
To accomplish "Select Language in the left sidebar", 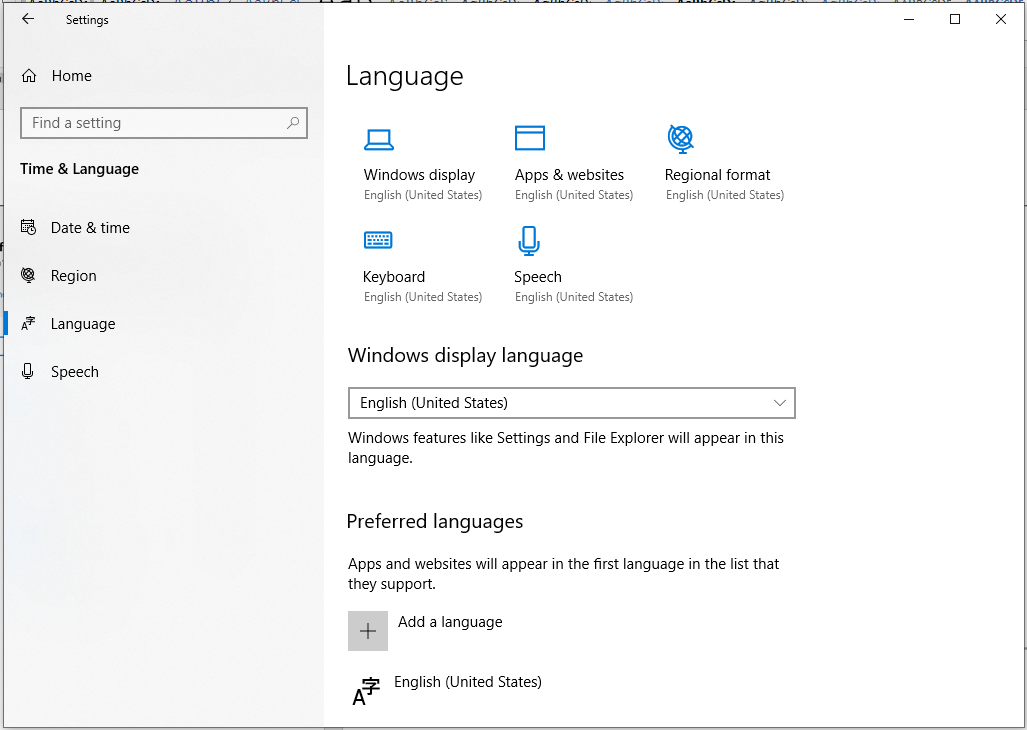I will (82, 324).
